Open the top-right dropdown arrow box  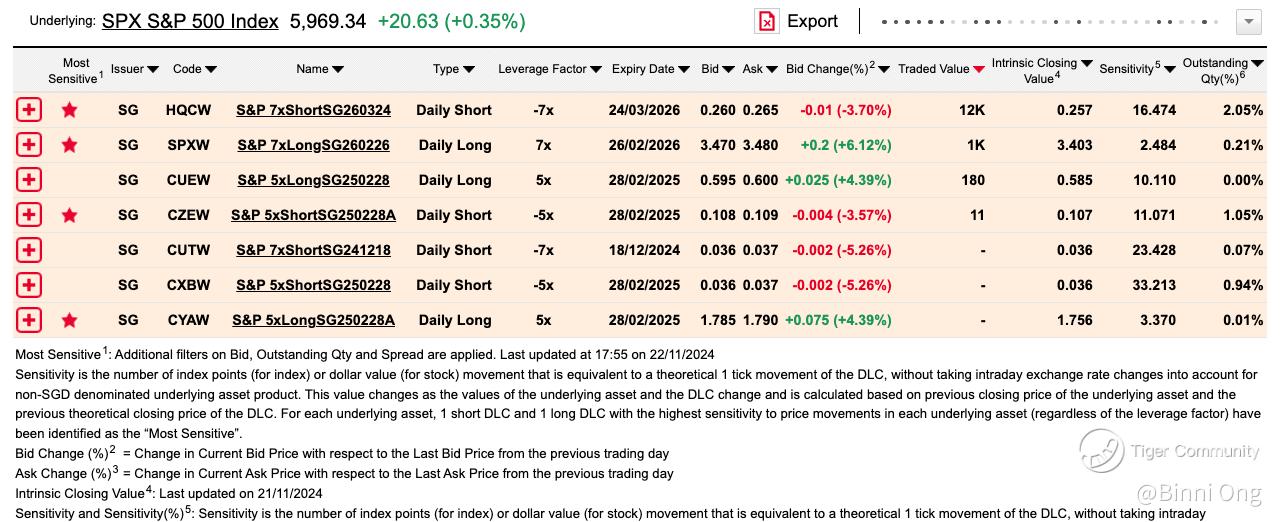[x=1249, y=22]
